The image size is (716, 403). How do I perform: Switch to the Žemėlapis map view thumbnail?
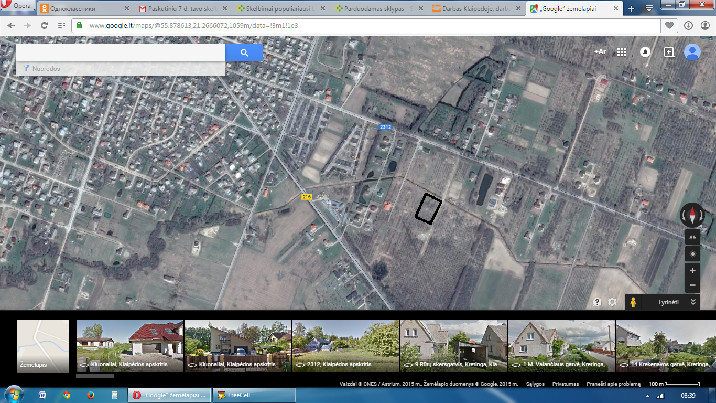click(x=43, y=346)
